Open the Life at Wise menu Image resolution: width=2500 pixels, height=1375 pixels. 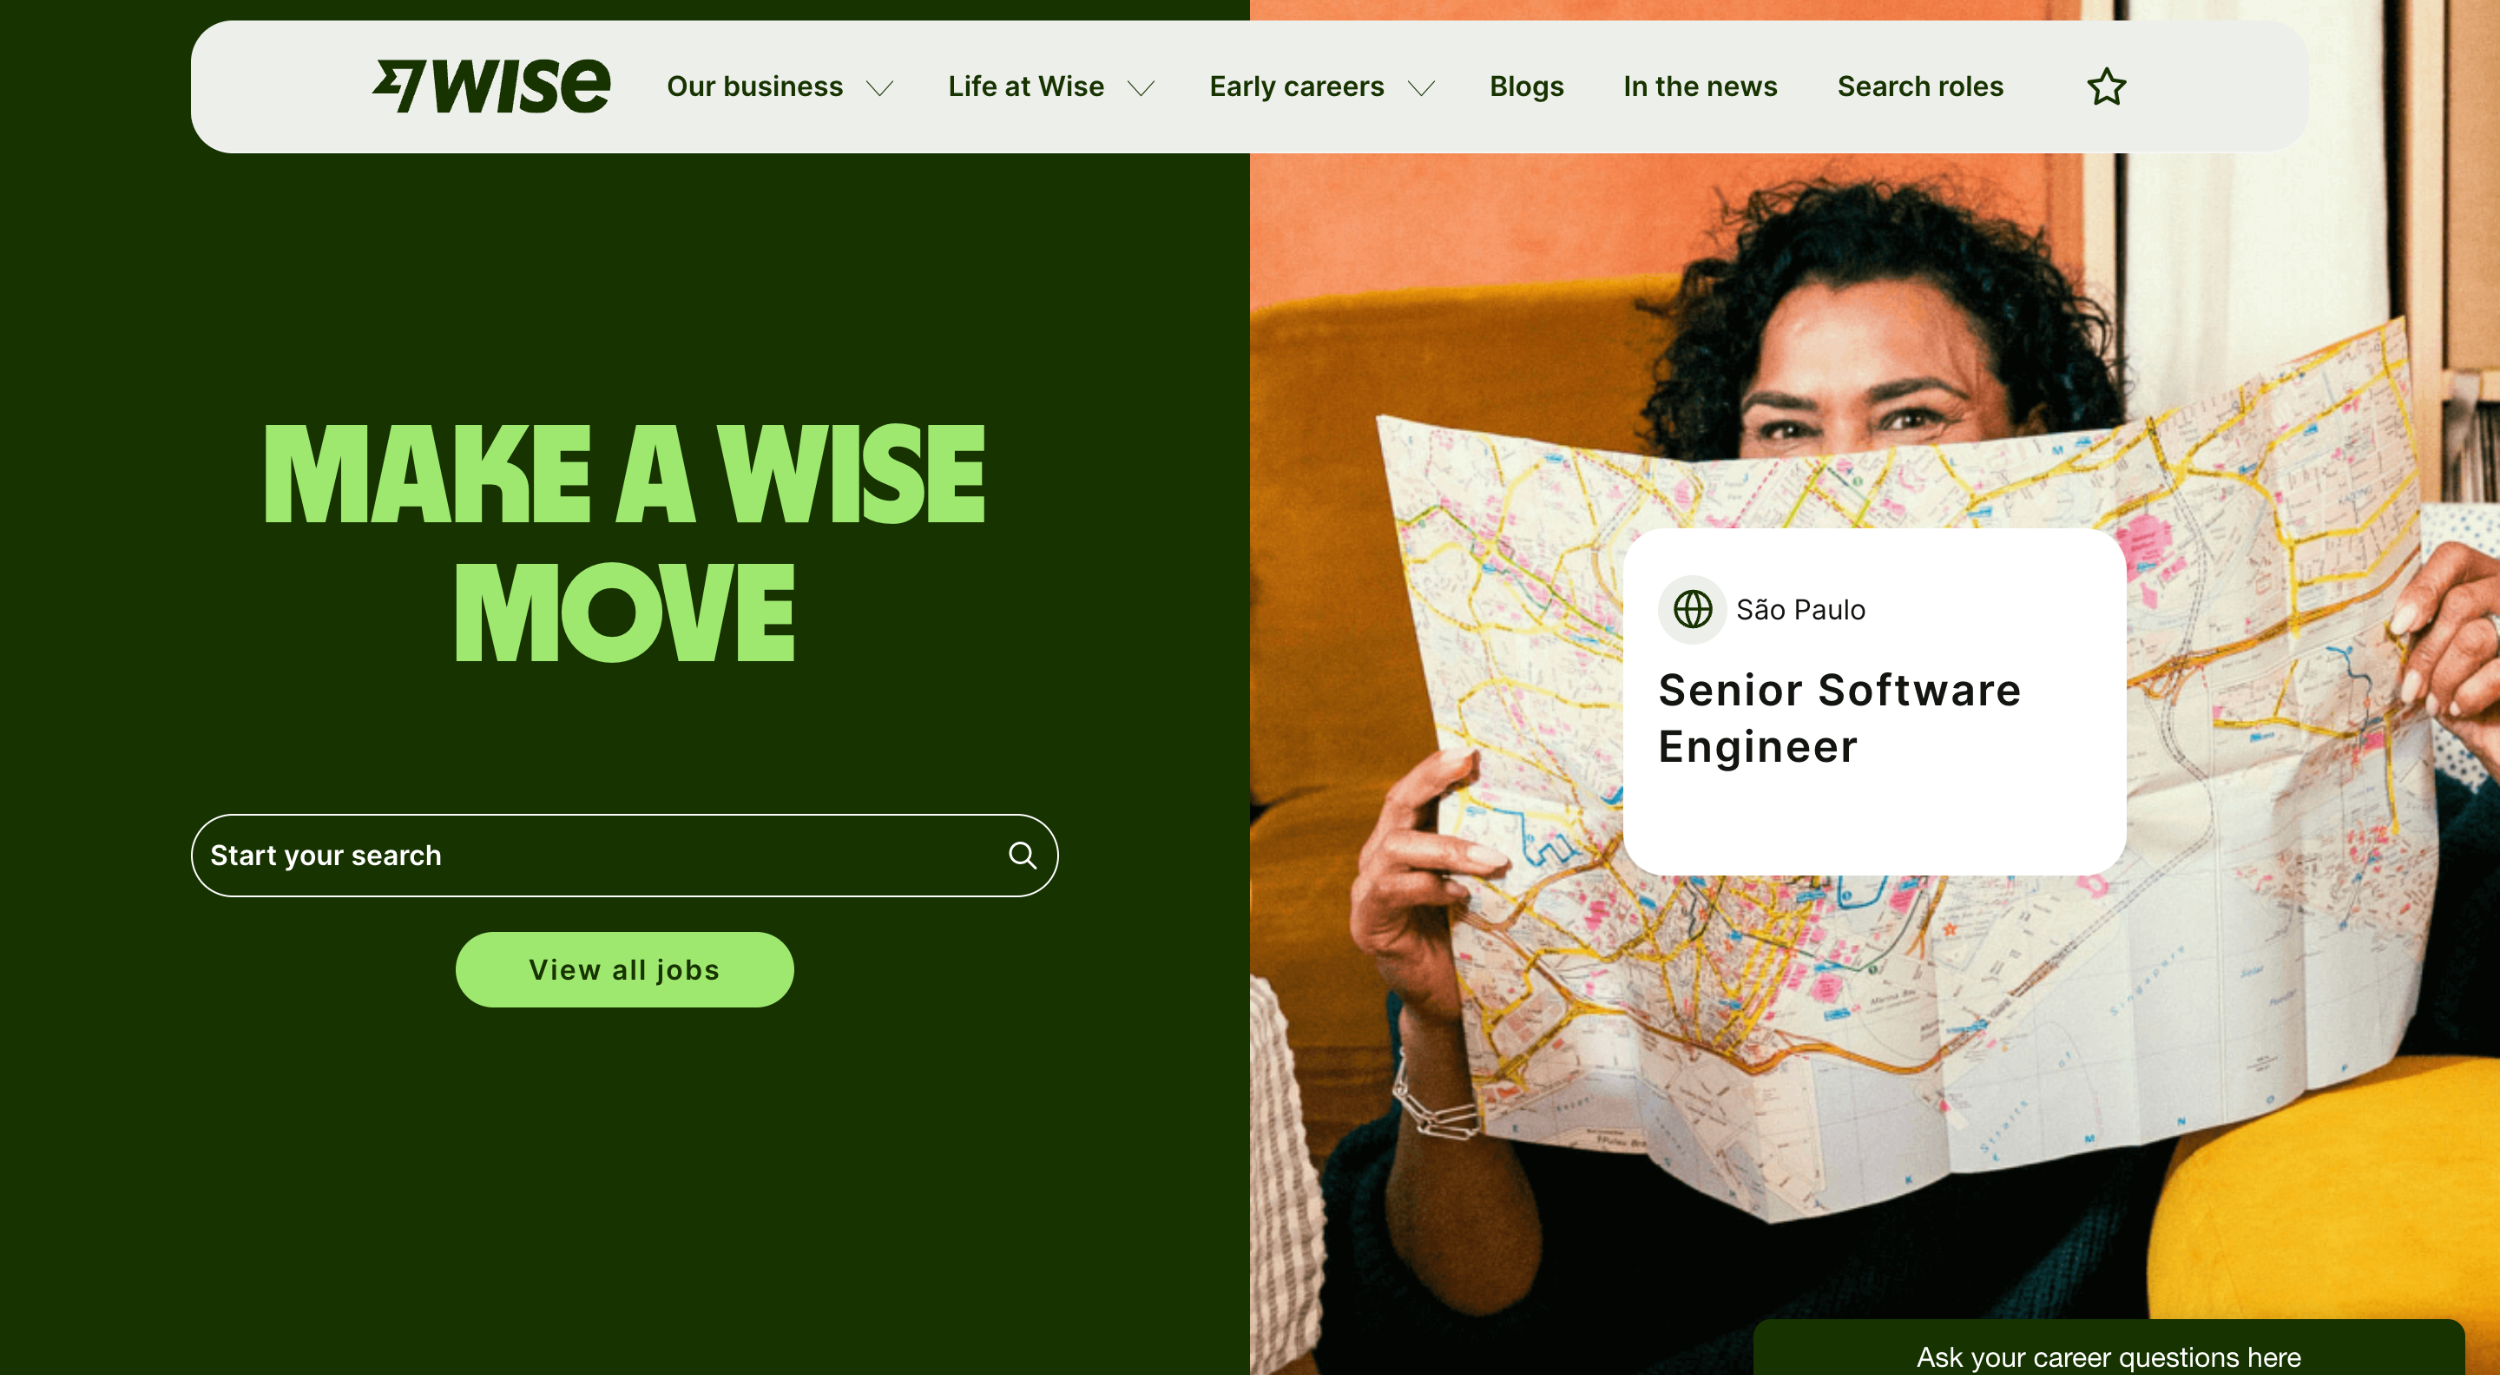coord(1026,87)
